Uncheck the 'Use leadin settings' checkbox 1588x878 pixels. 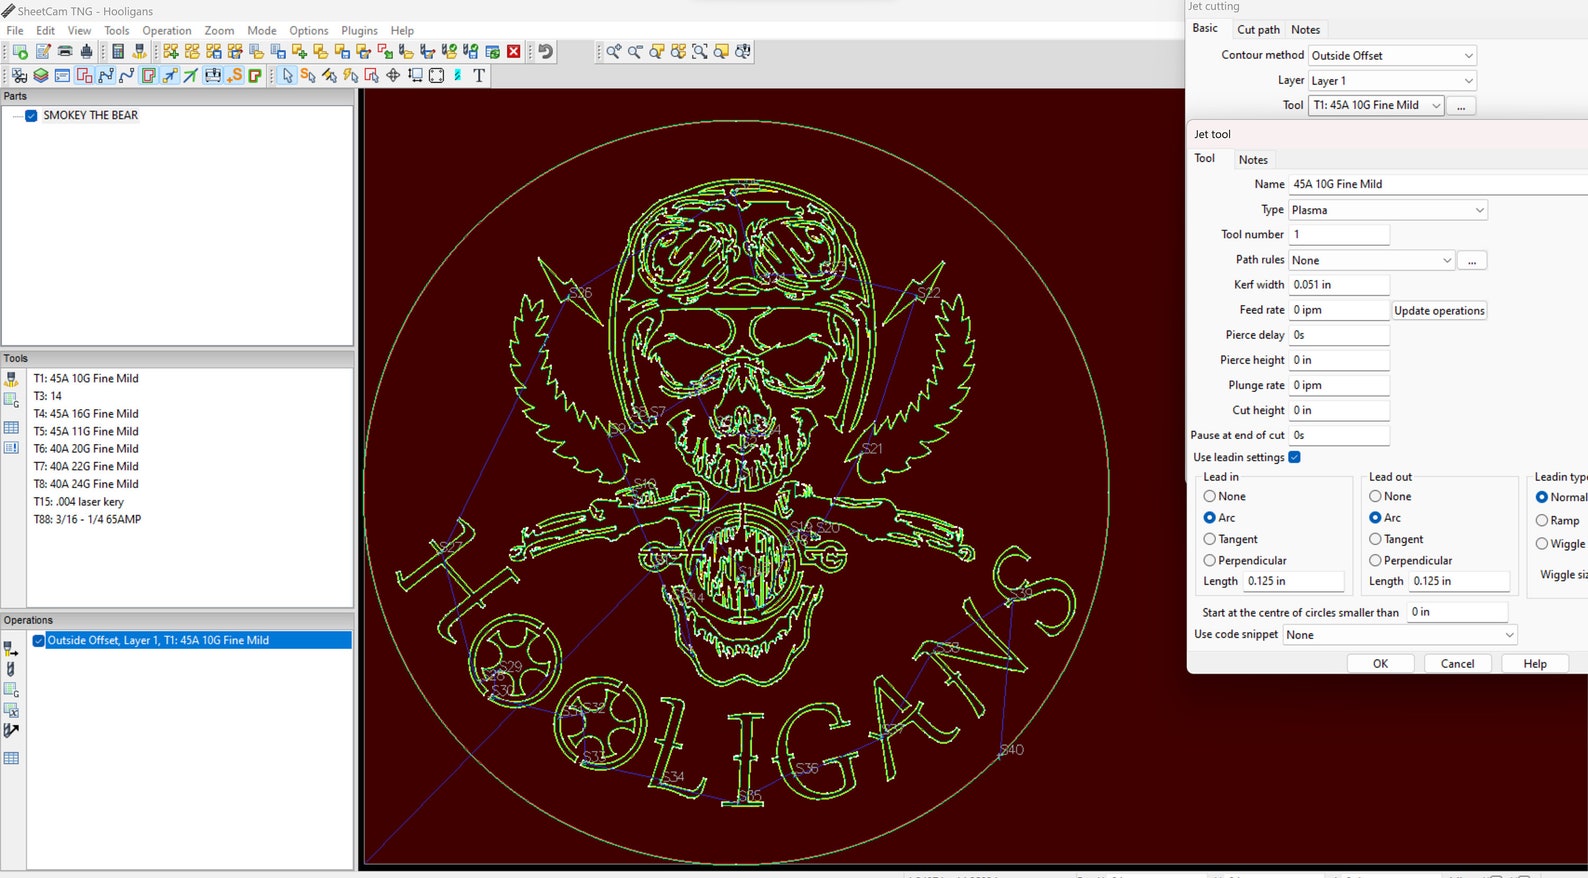(1294, 457)
